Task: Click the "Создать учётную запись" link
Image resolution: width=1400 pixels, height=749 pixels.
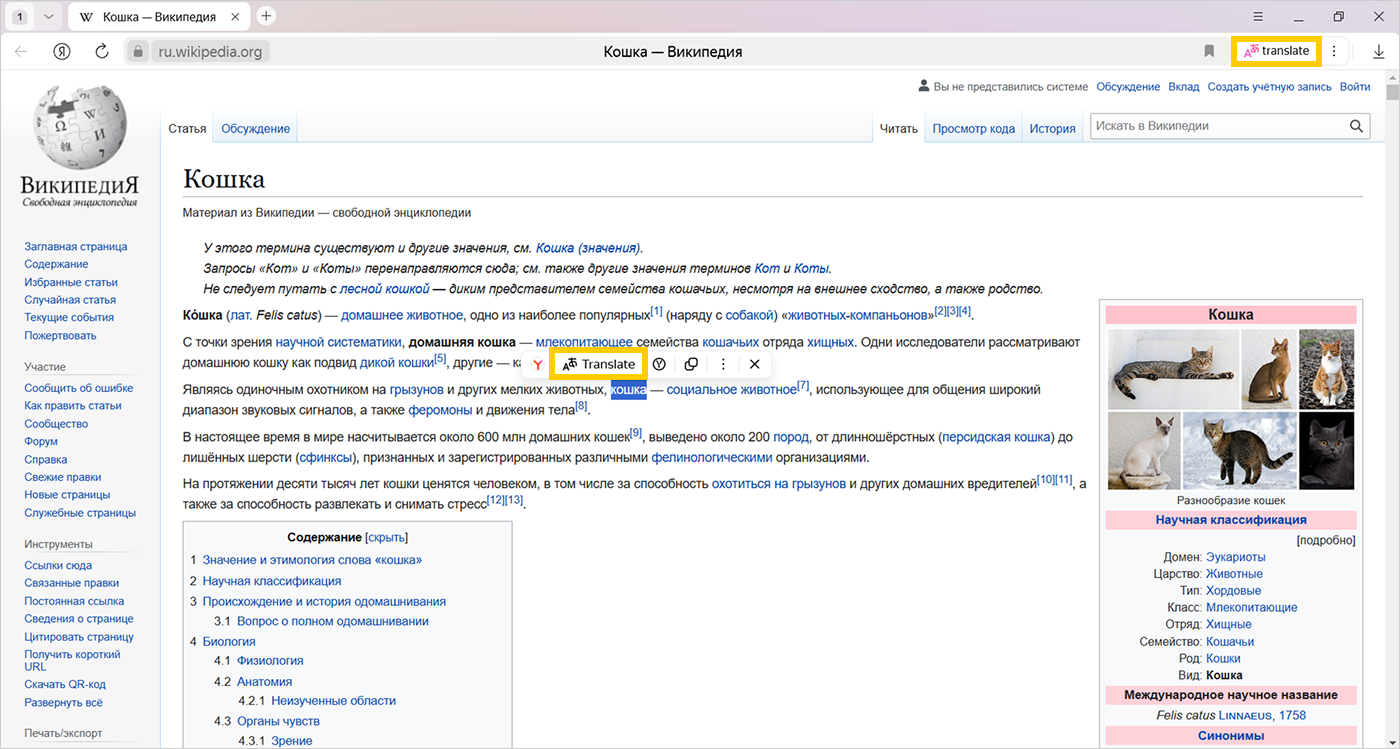Action: [x=1269, y=87]
